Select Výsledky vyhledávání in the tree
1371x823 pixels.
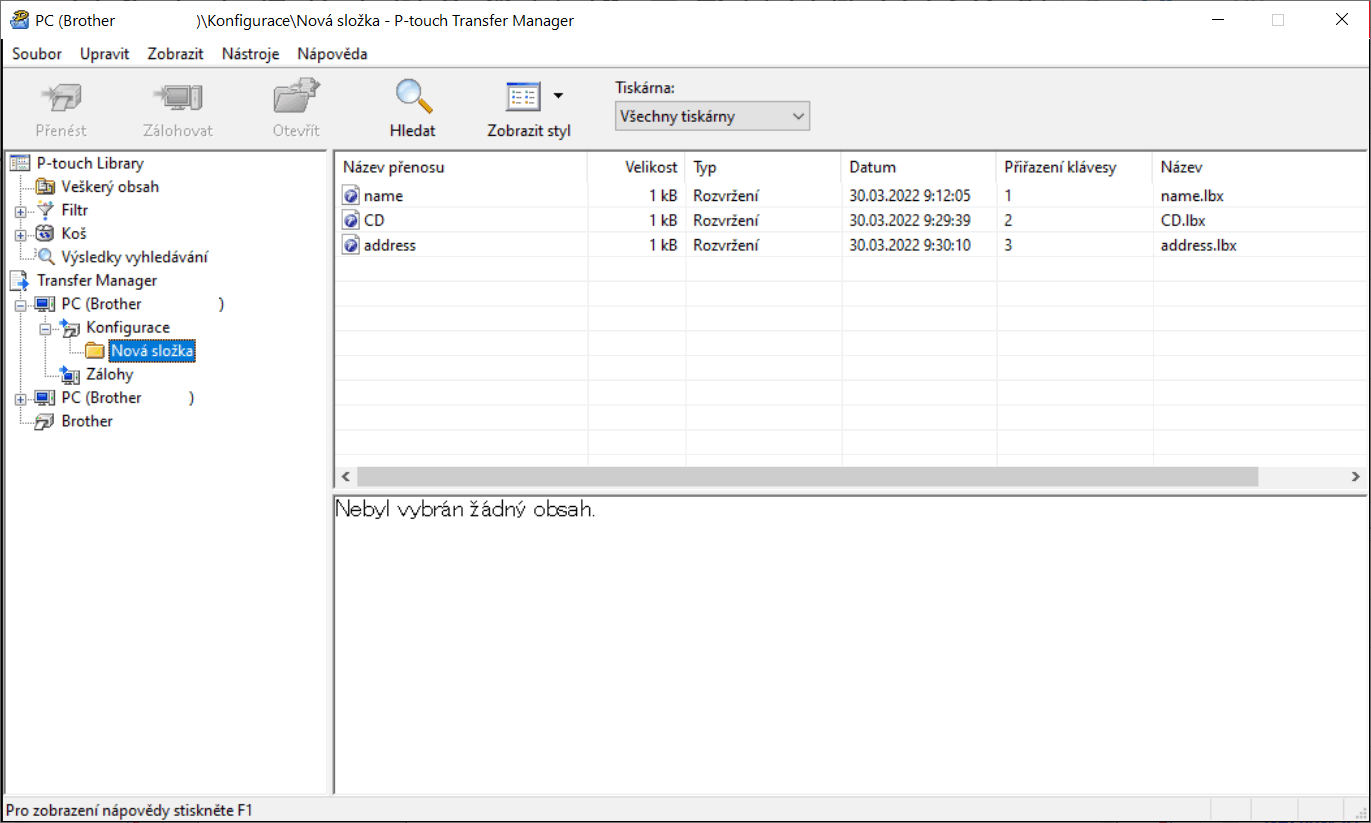[x=135, y=257]
